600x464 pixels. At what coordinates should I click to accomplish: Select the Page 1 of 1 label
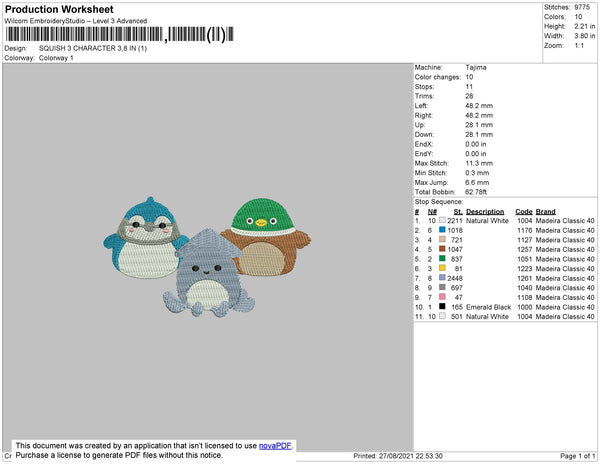578,456
